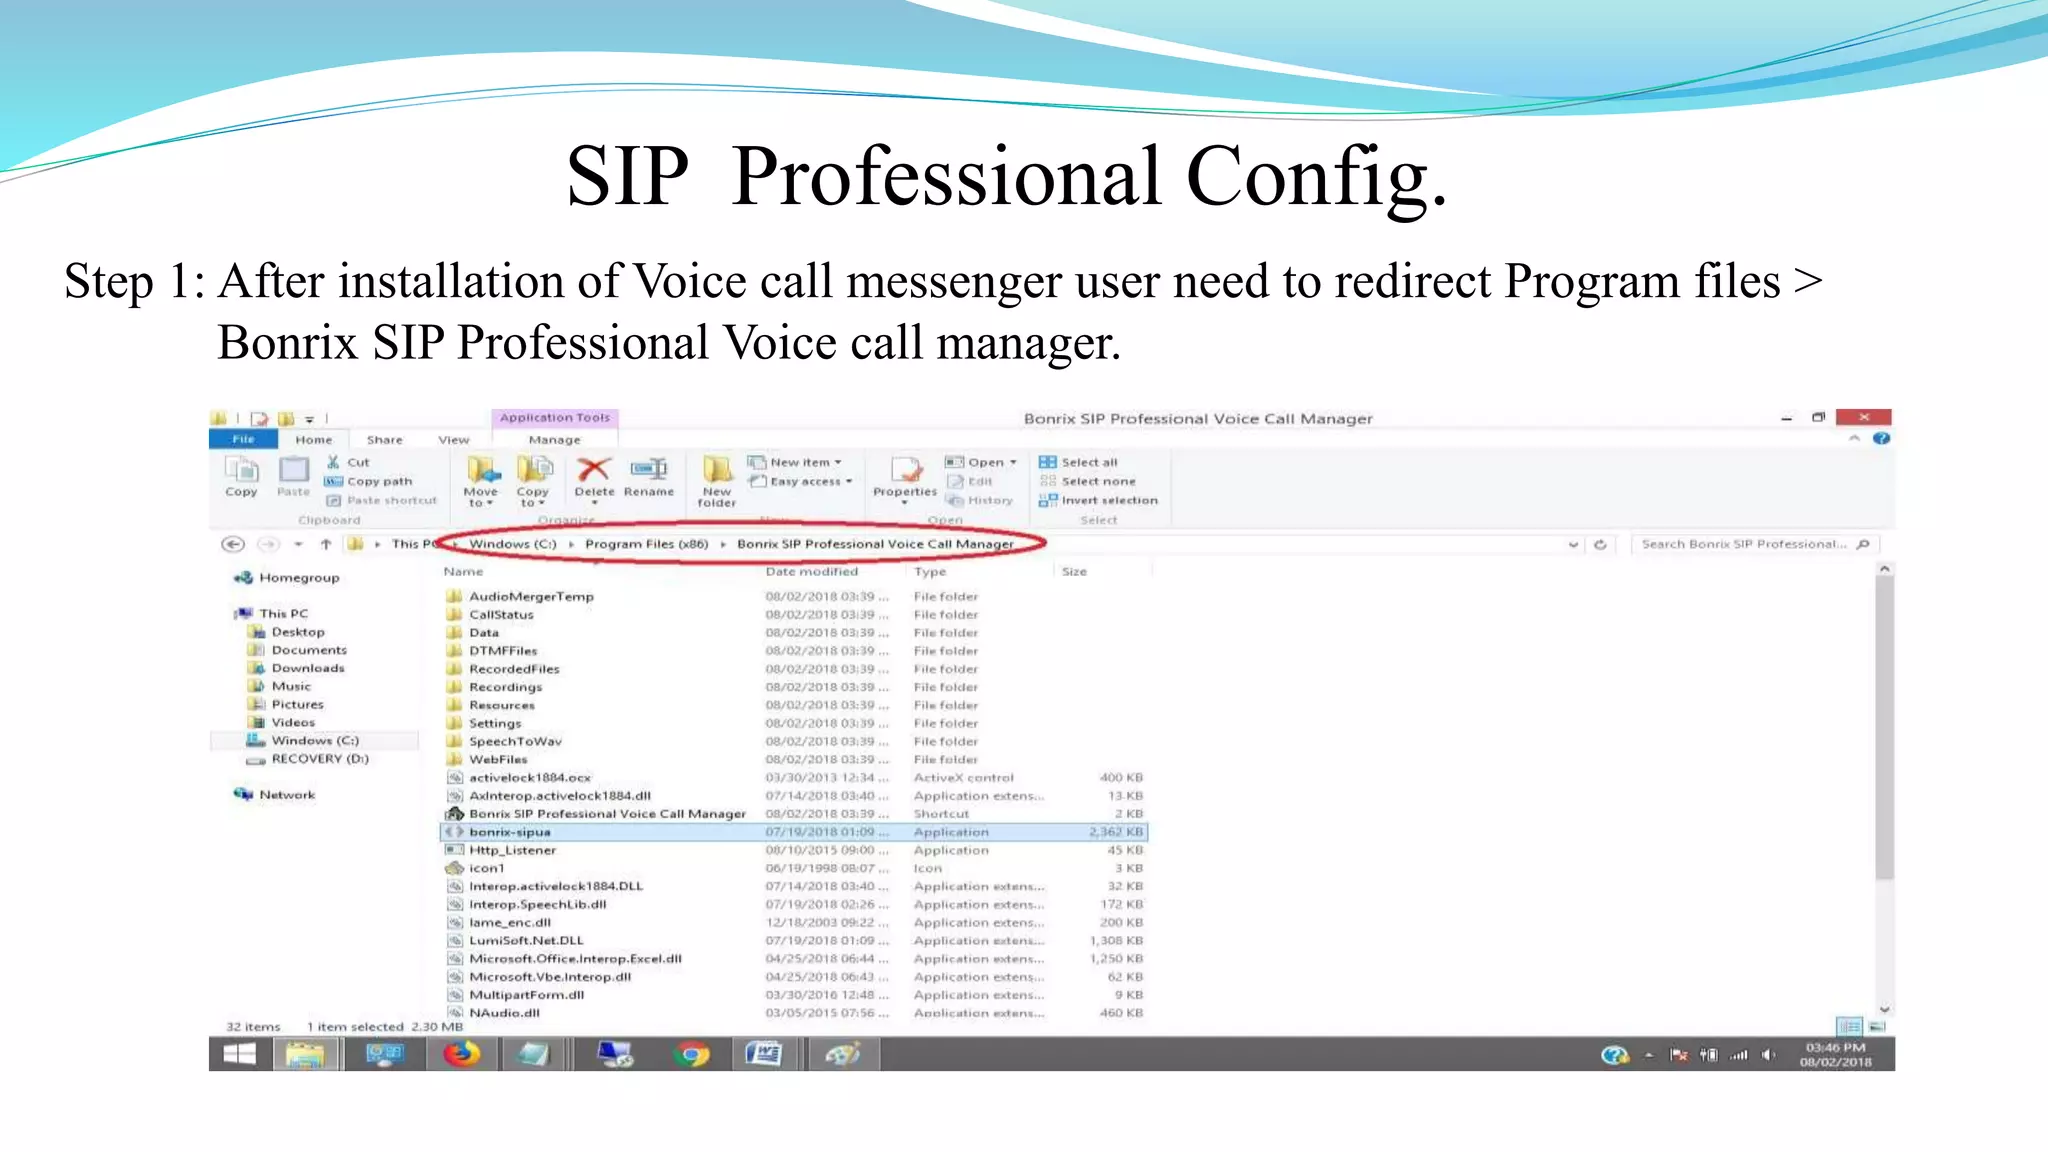Click the Copy icon in Clipboard group

click(241, 476)
